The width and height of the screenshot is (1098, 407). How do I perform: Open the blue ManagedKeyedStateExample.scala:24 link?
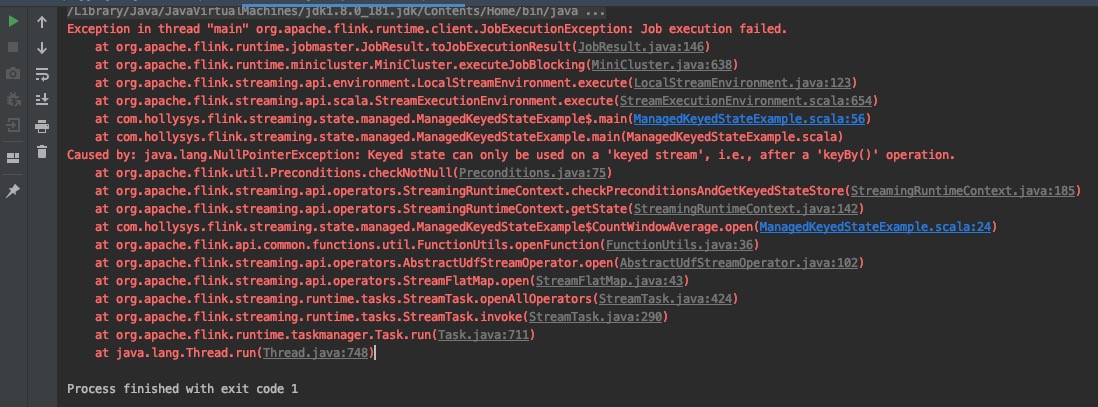[x=875, y=227]
